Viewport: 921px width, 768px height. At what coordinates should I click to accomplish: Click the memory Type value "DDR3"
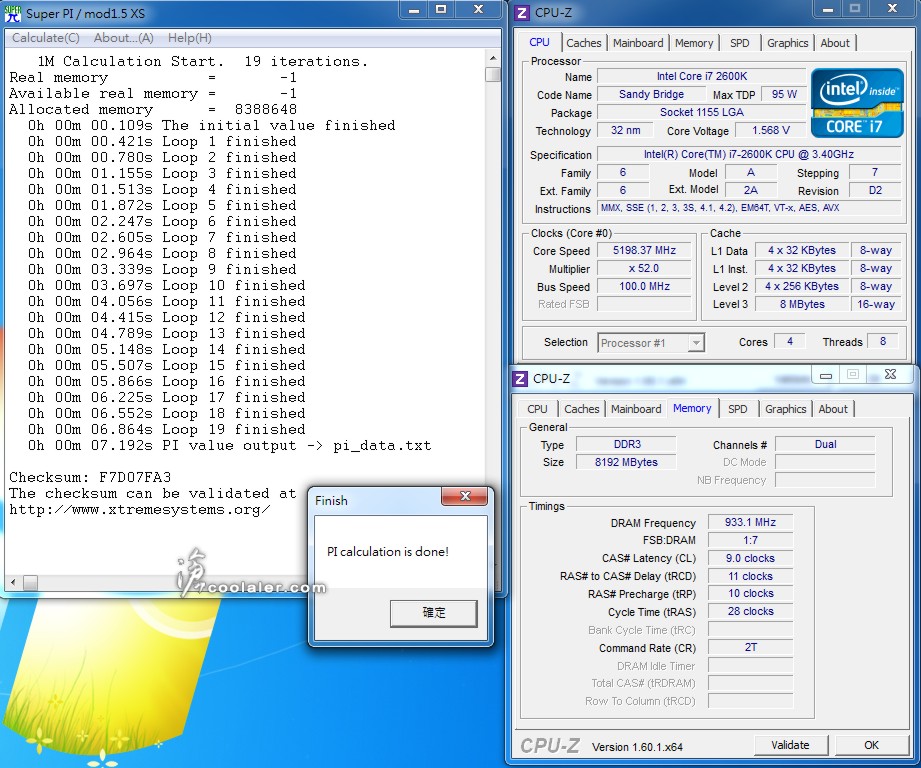[x=626, y=444]
